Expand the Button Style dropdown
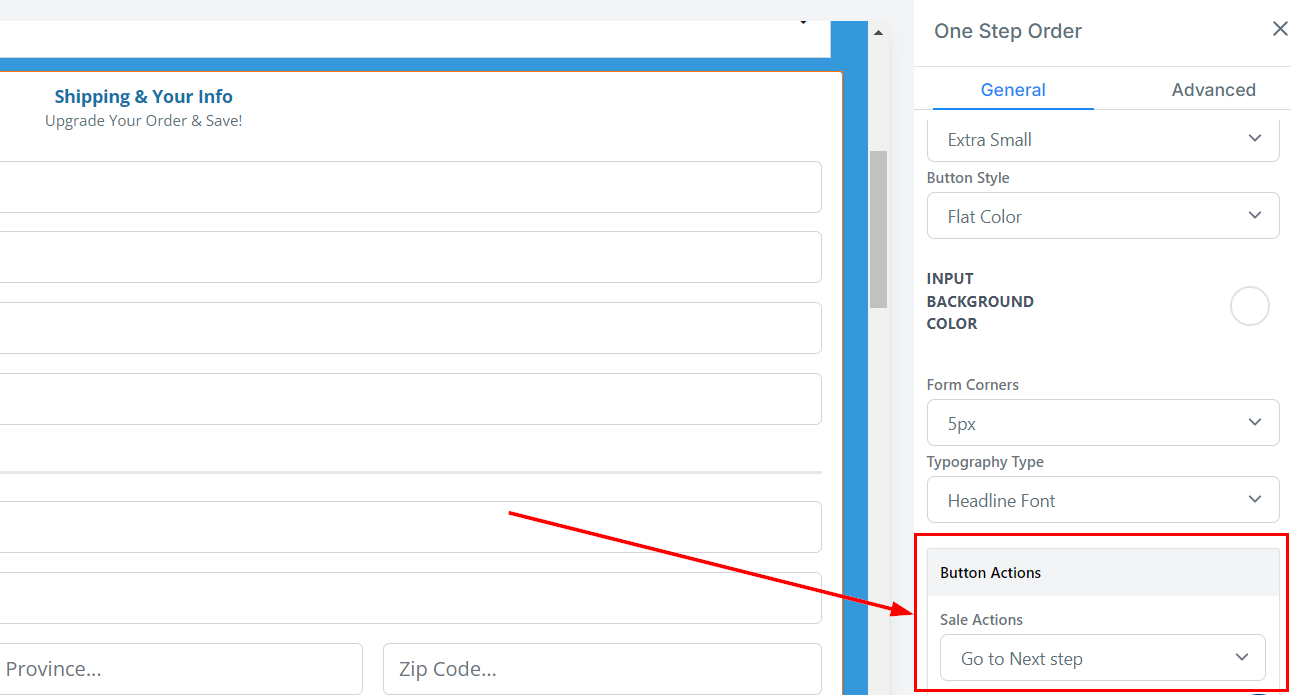 pyautogui.click(x=1102, y=217)
